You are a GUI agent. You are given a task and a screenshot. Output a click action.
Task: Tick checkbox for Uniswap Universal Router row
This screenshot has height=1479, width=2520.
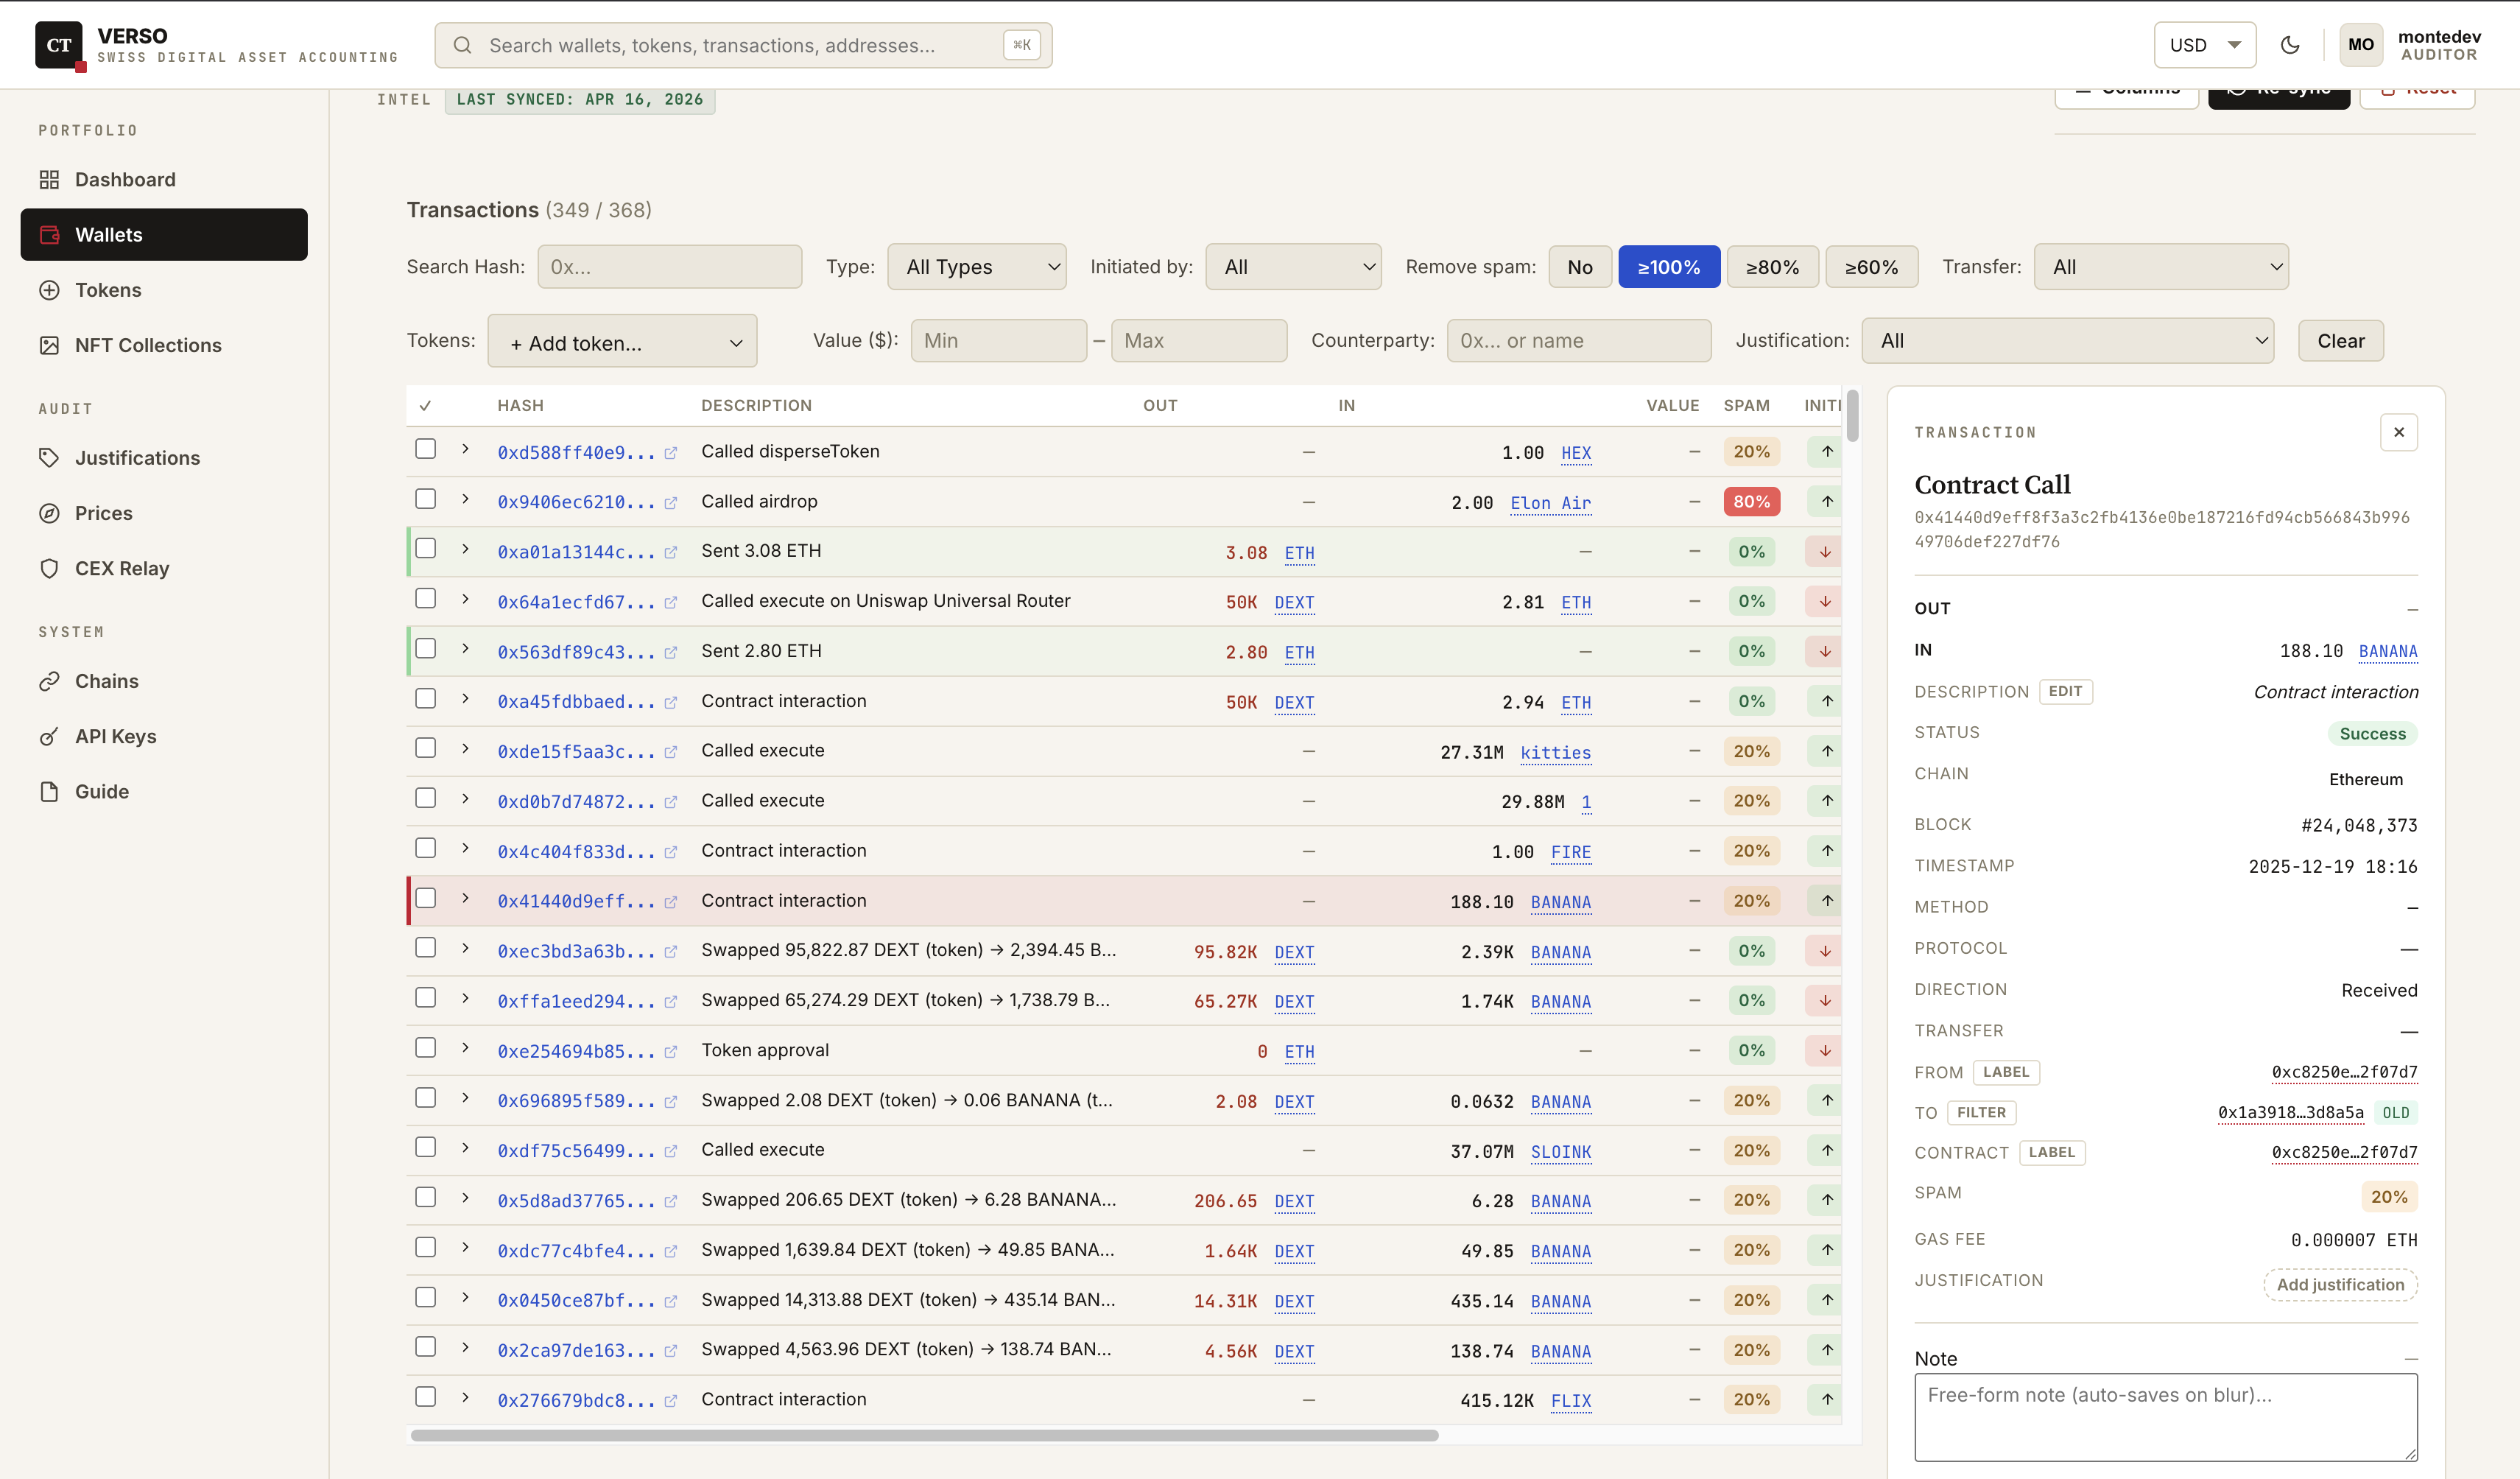[426, 599]
